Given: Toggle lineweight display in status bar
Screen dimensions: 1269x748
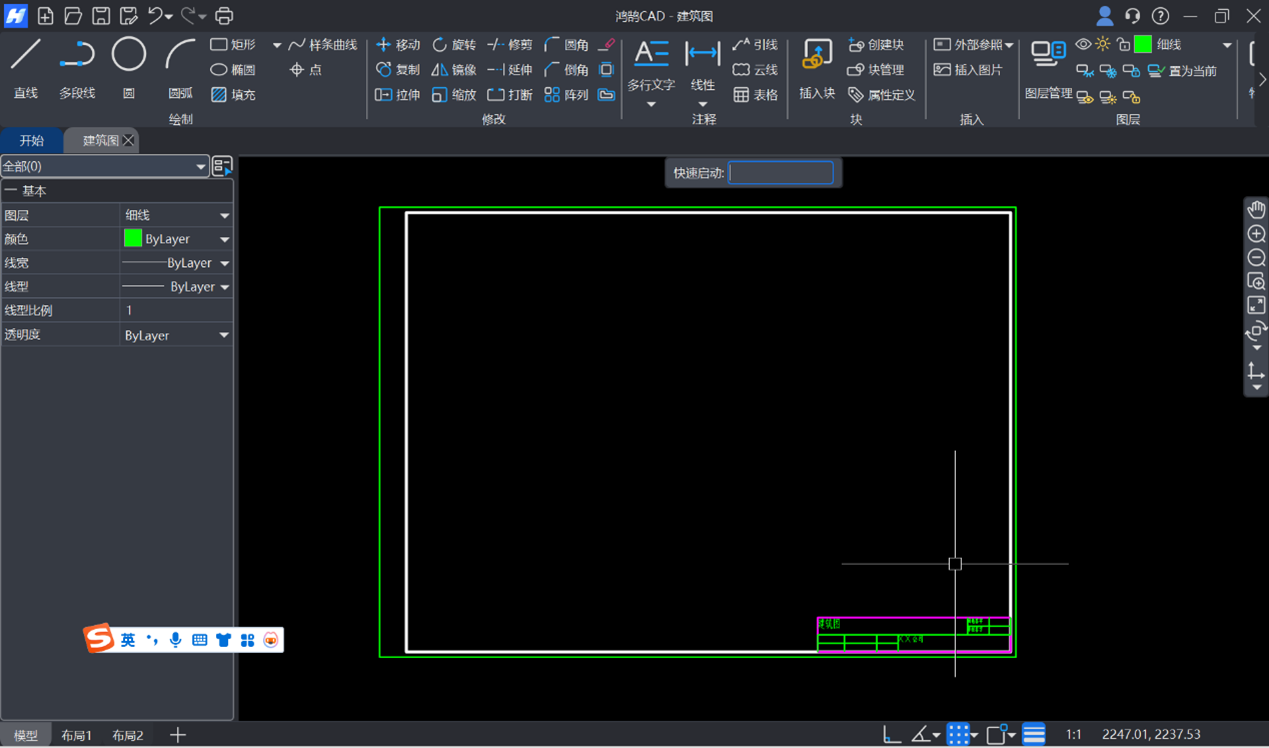Looking at the screenshot, I should pos(1033,735).
